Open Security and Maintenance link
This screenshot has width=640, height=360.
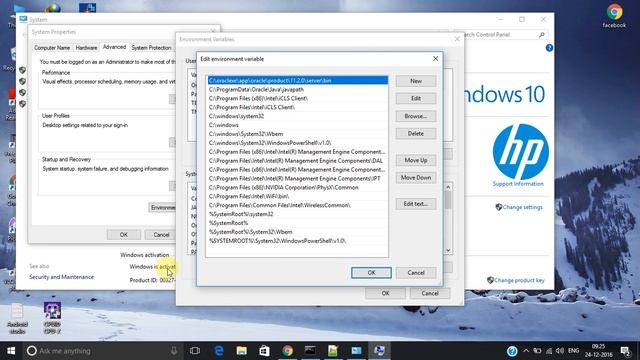click(61, 277)
